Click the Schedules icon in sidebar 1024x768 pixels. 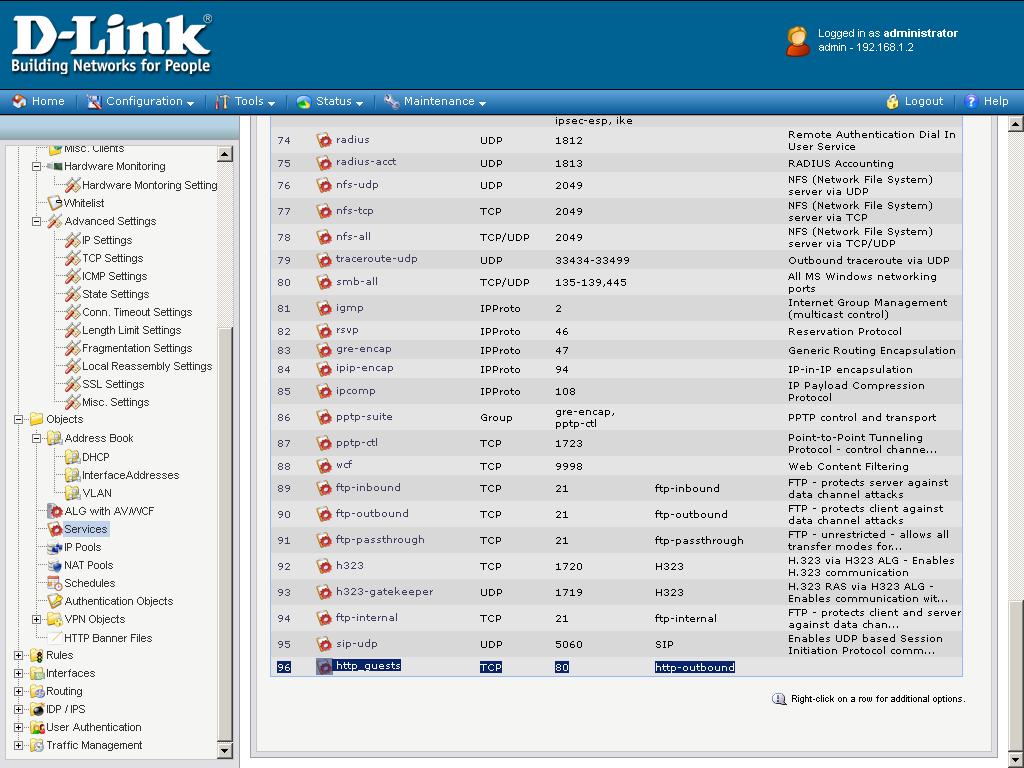point(55,583)
